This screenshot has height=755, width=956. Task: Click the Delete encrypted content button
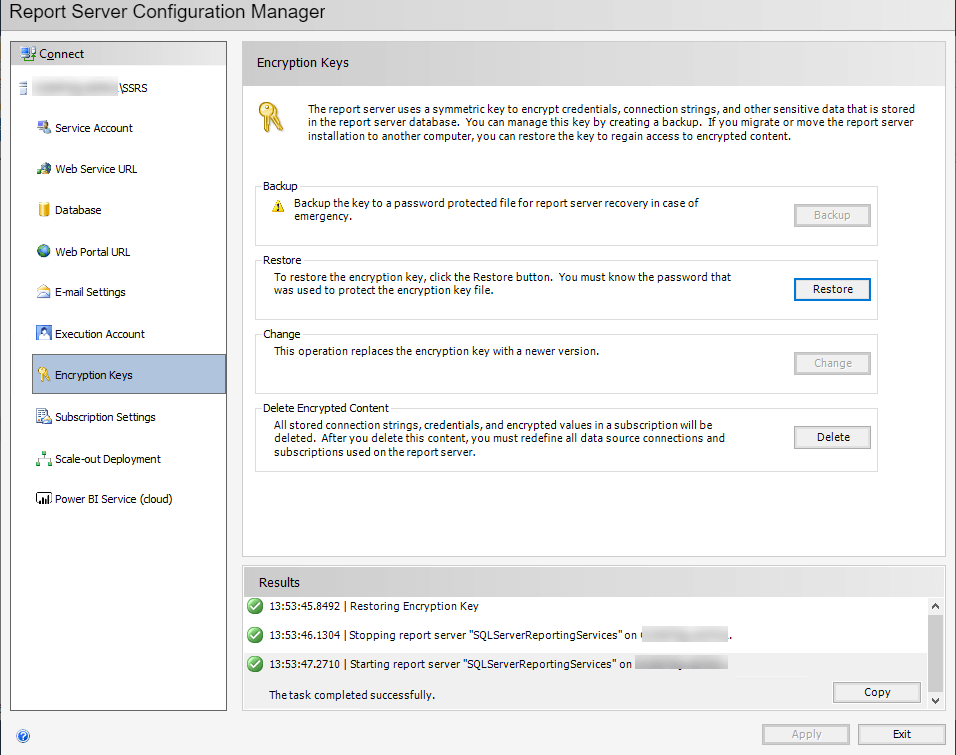pyautogui.click(x=832, y=437)
